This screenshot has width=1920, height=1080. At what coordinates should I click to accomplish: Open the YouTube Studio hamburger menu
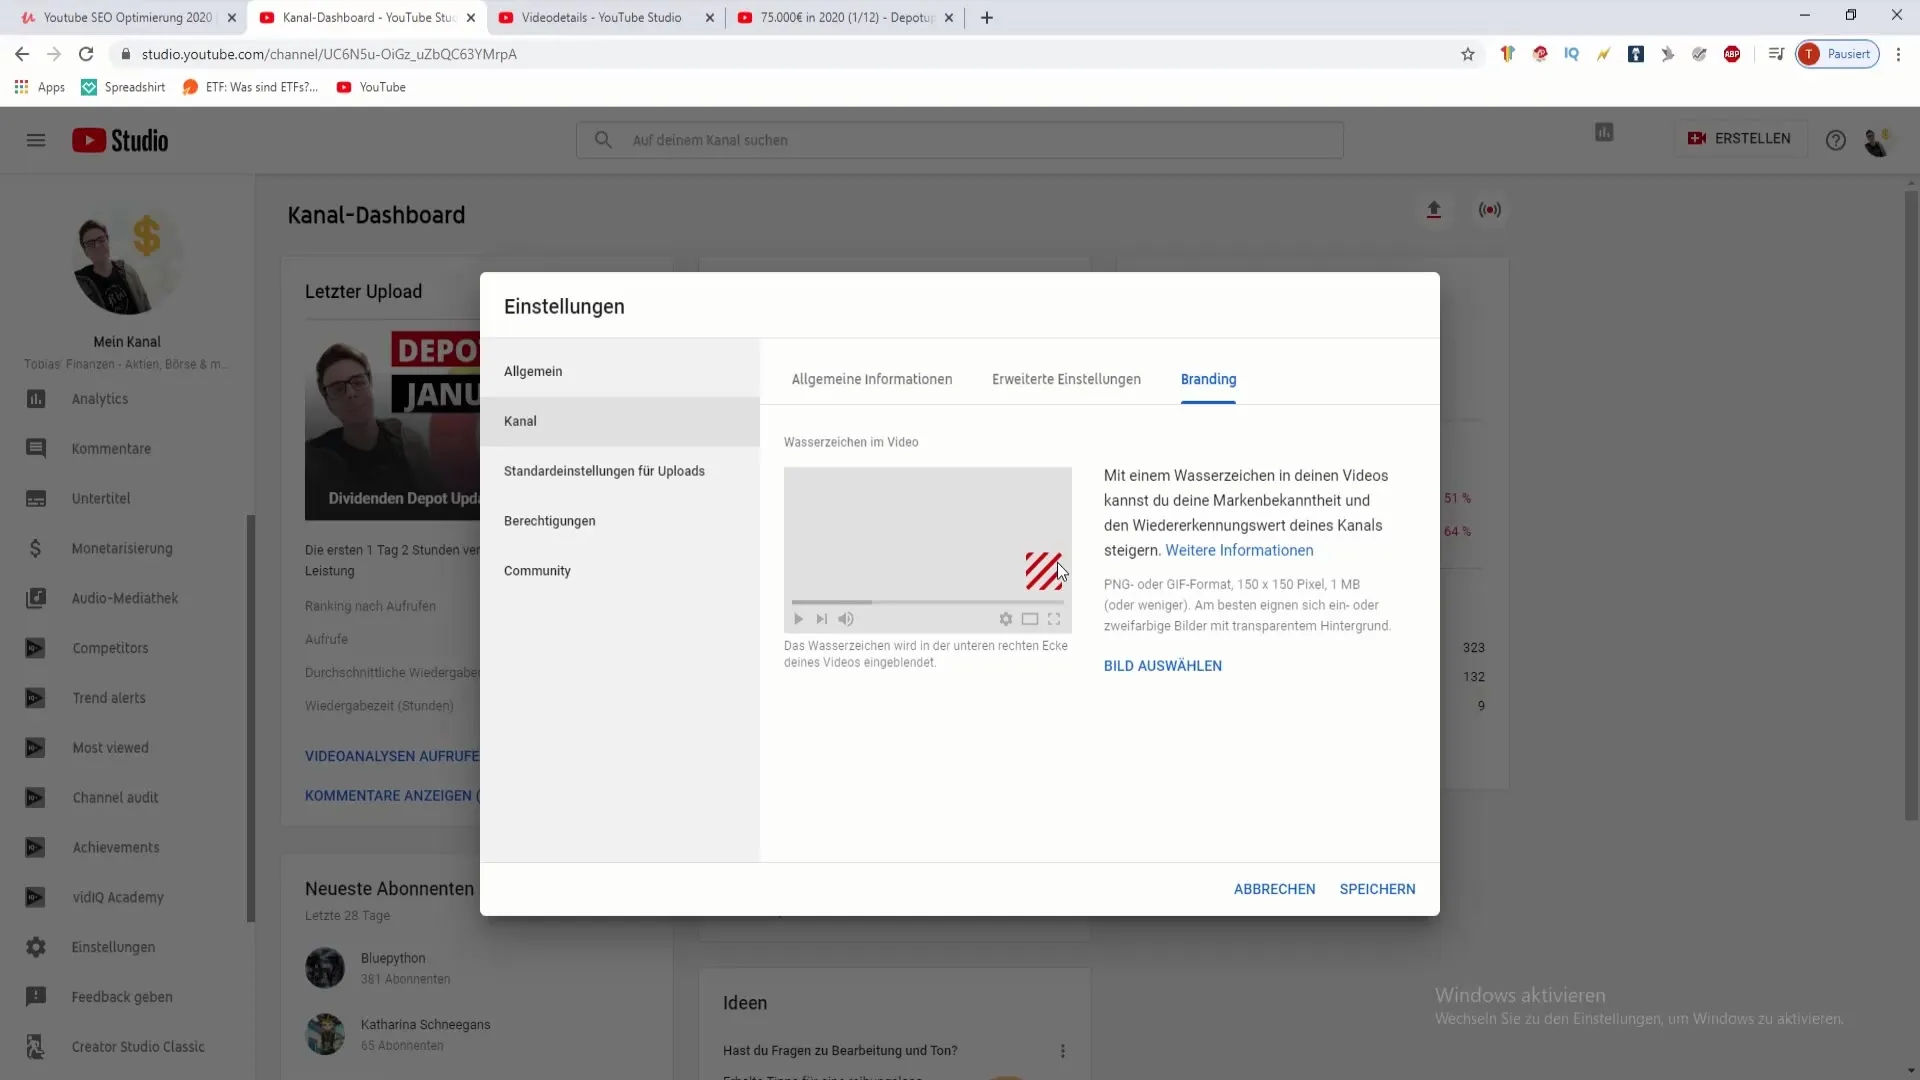pos(36,140)
